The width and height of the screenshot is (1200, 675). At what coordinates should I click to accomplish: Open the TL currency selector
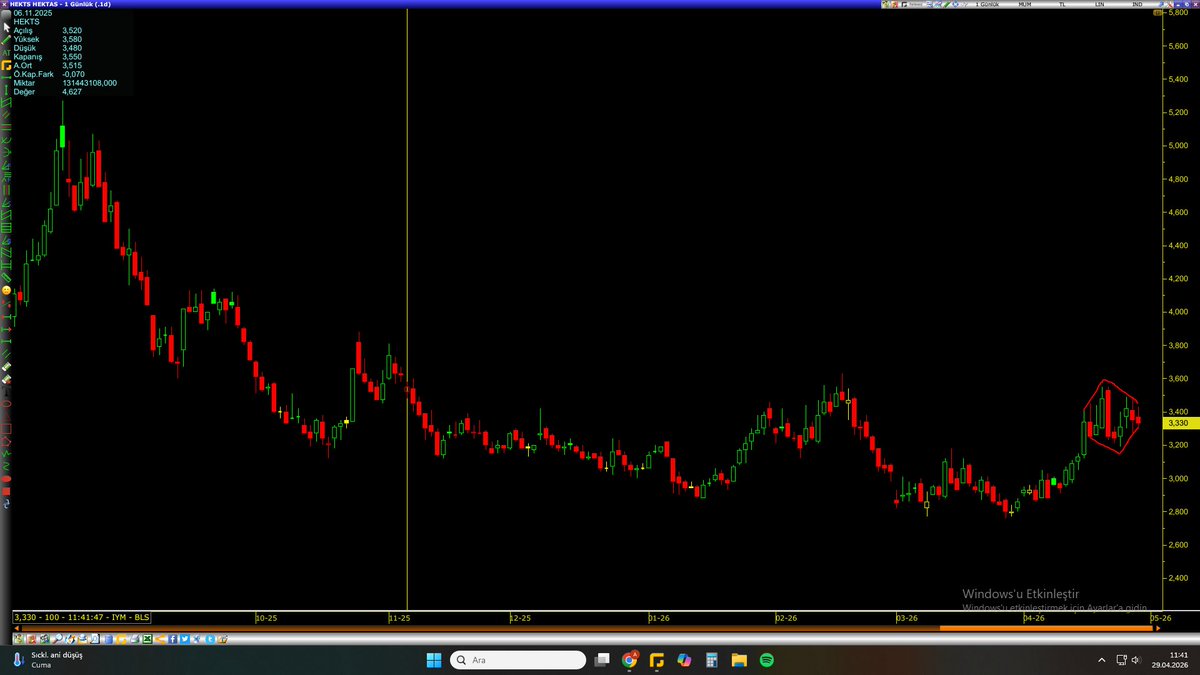pos(1061,5)
